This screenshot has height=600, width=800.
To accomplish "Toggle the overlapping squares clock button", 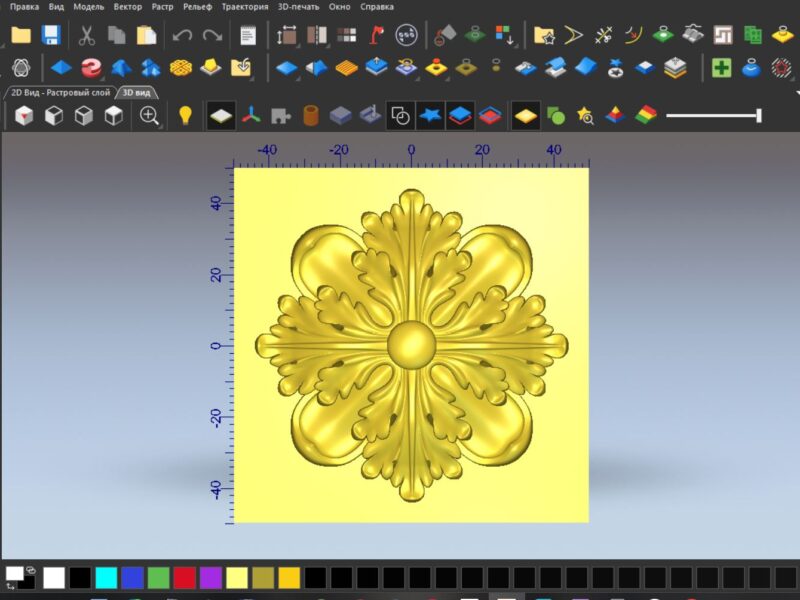I will coord(401,115).
